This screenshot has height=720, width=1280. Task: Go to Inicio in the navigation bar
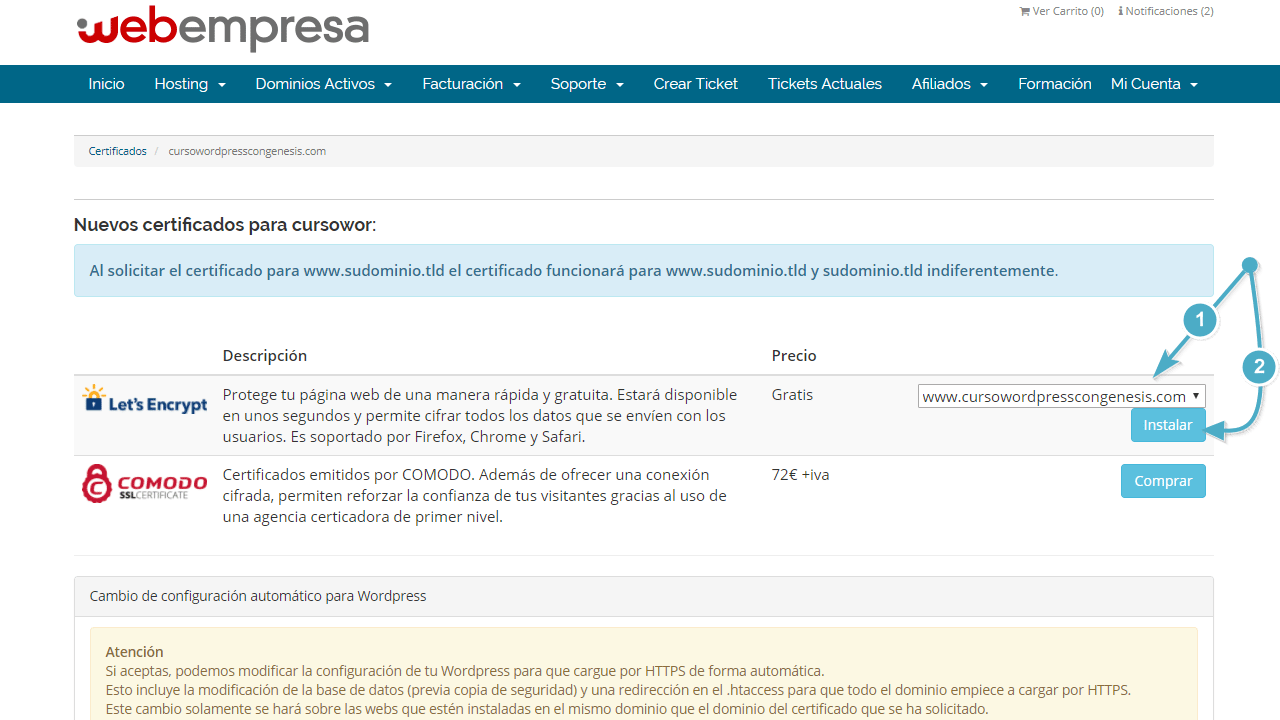(x=106, y=84)
